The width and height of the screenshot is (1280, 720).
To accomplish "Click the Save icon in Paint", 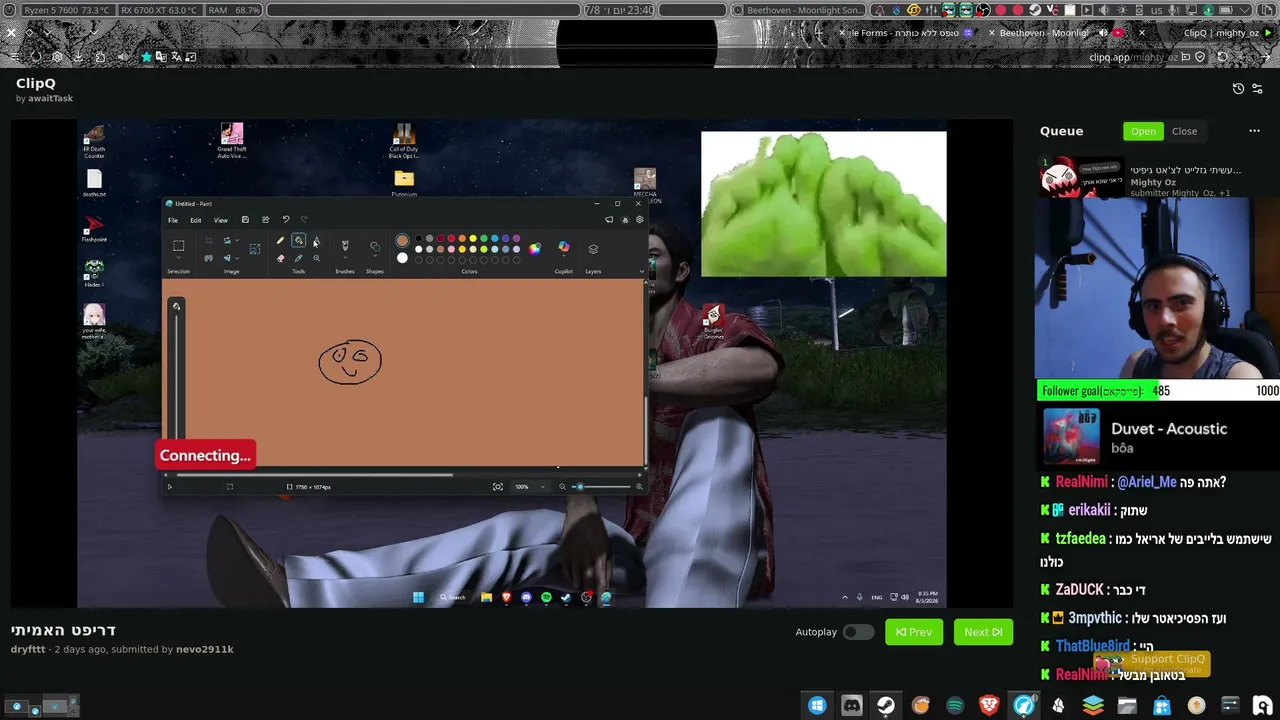I will pyautogui.click(x=245, y=220).
